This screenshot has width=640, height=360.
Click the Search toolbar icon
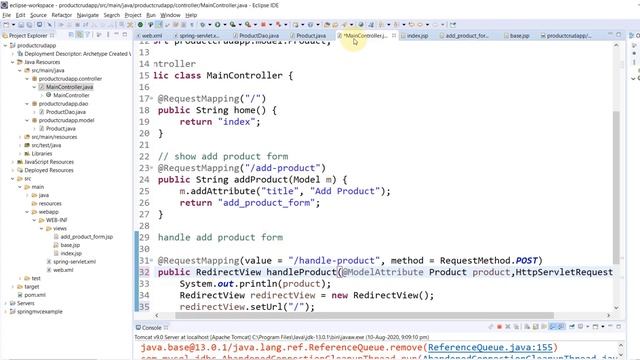click(344, 24)
